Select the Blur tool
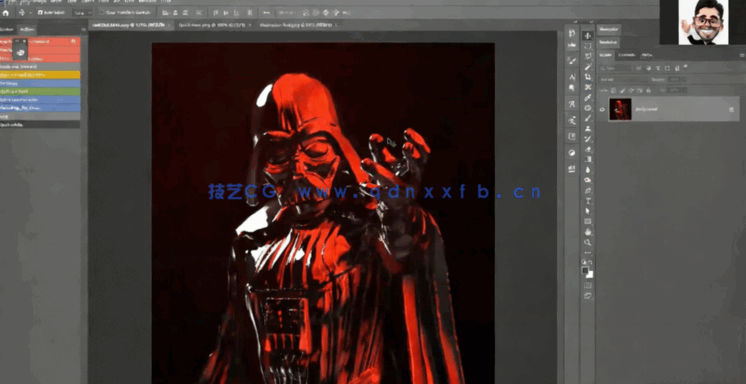Image resolution: width=746 pixels, height=384 pixels. pyautogui.click(x=588, y=170)
